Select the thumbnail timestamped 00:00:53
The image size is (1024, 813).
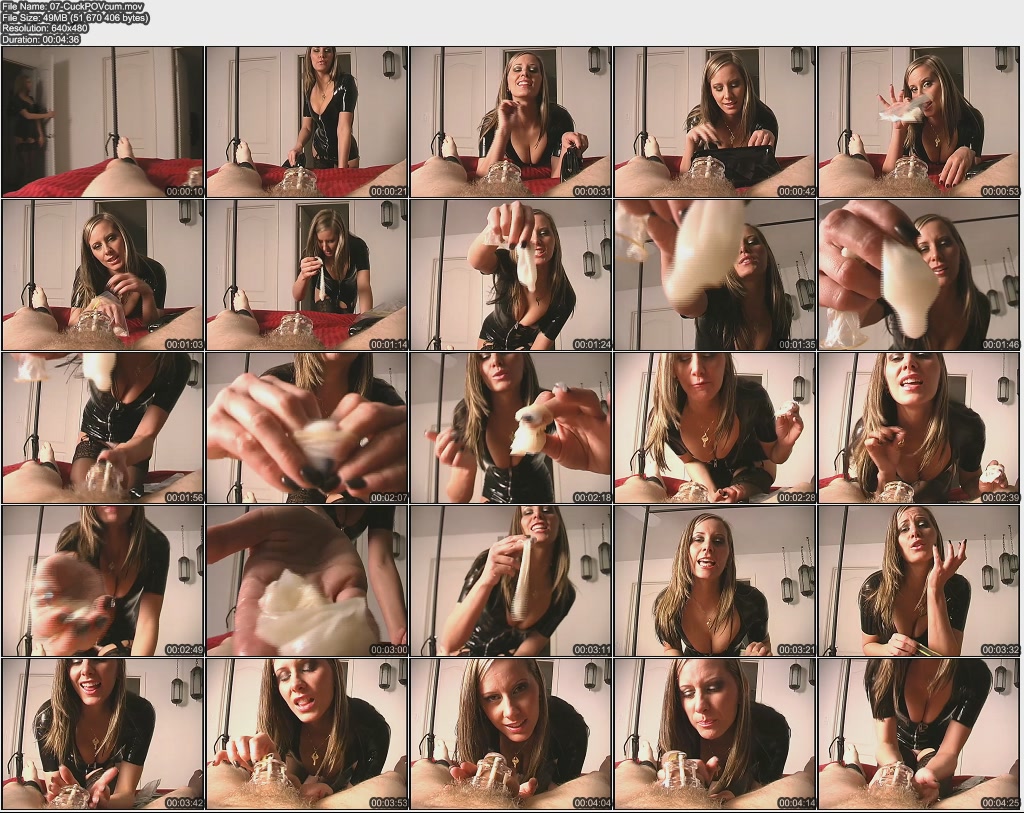[x=918, y=121]
